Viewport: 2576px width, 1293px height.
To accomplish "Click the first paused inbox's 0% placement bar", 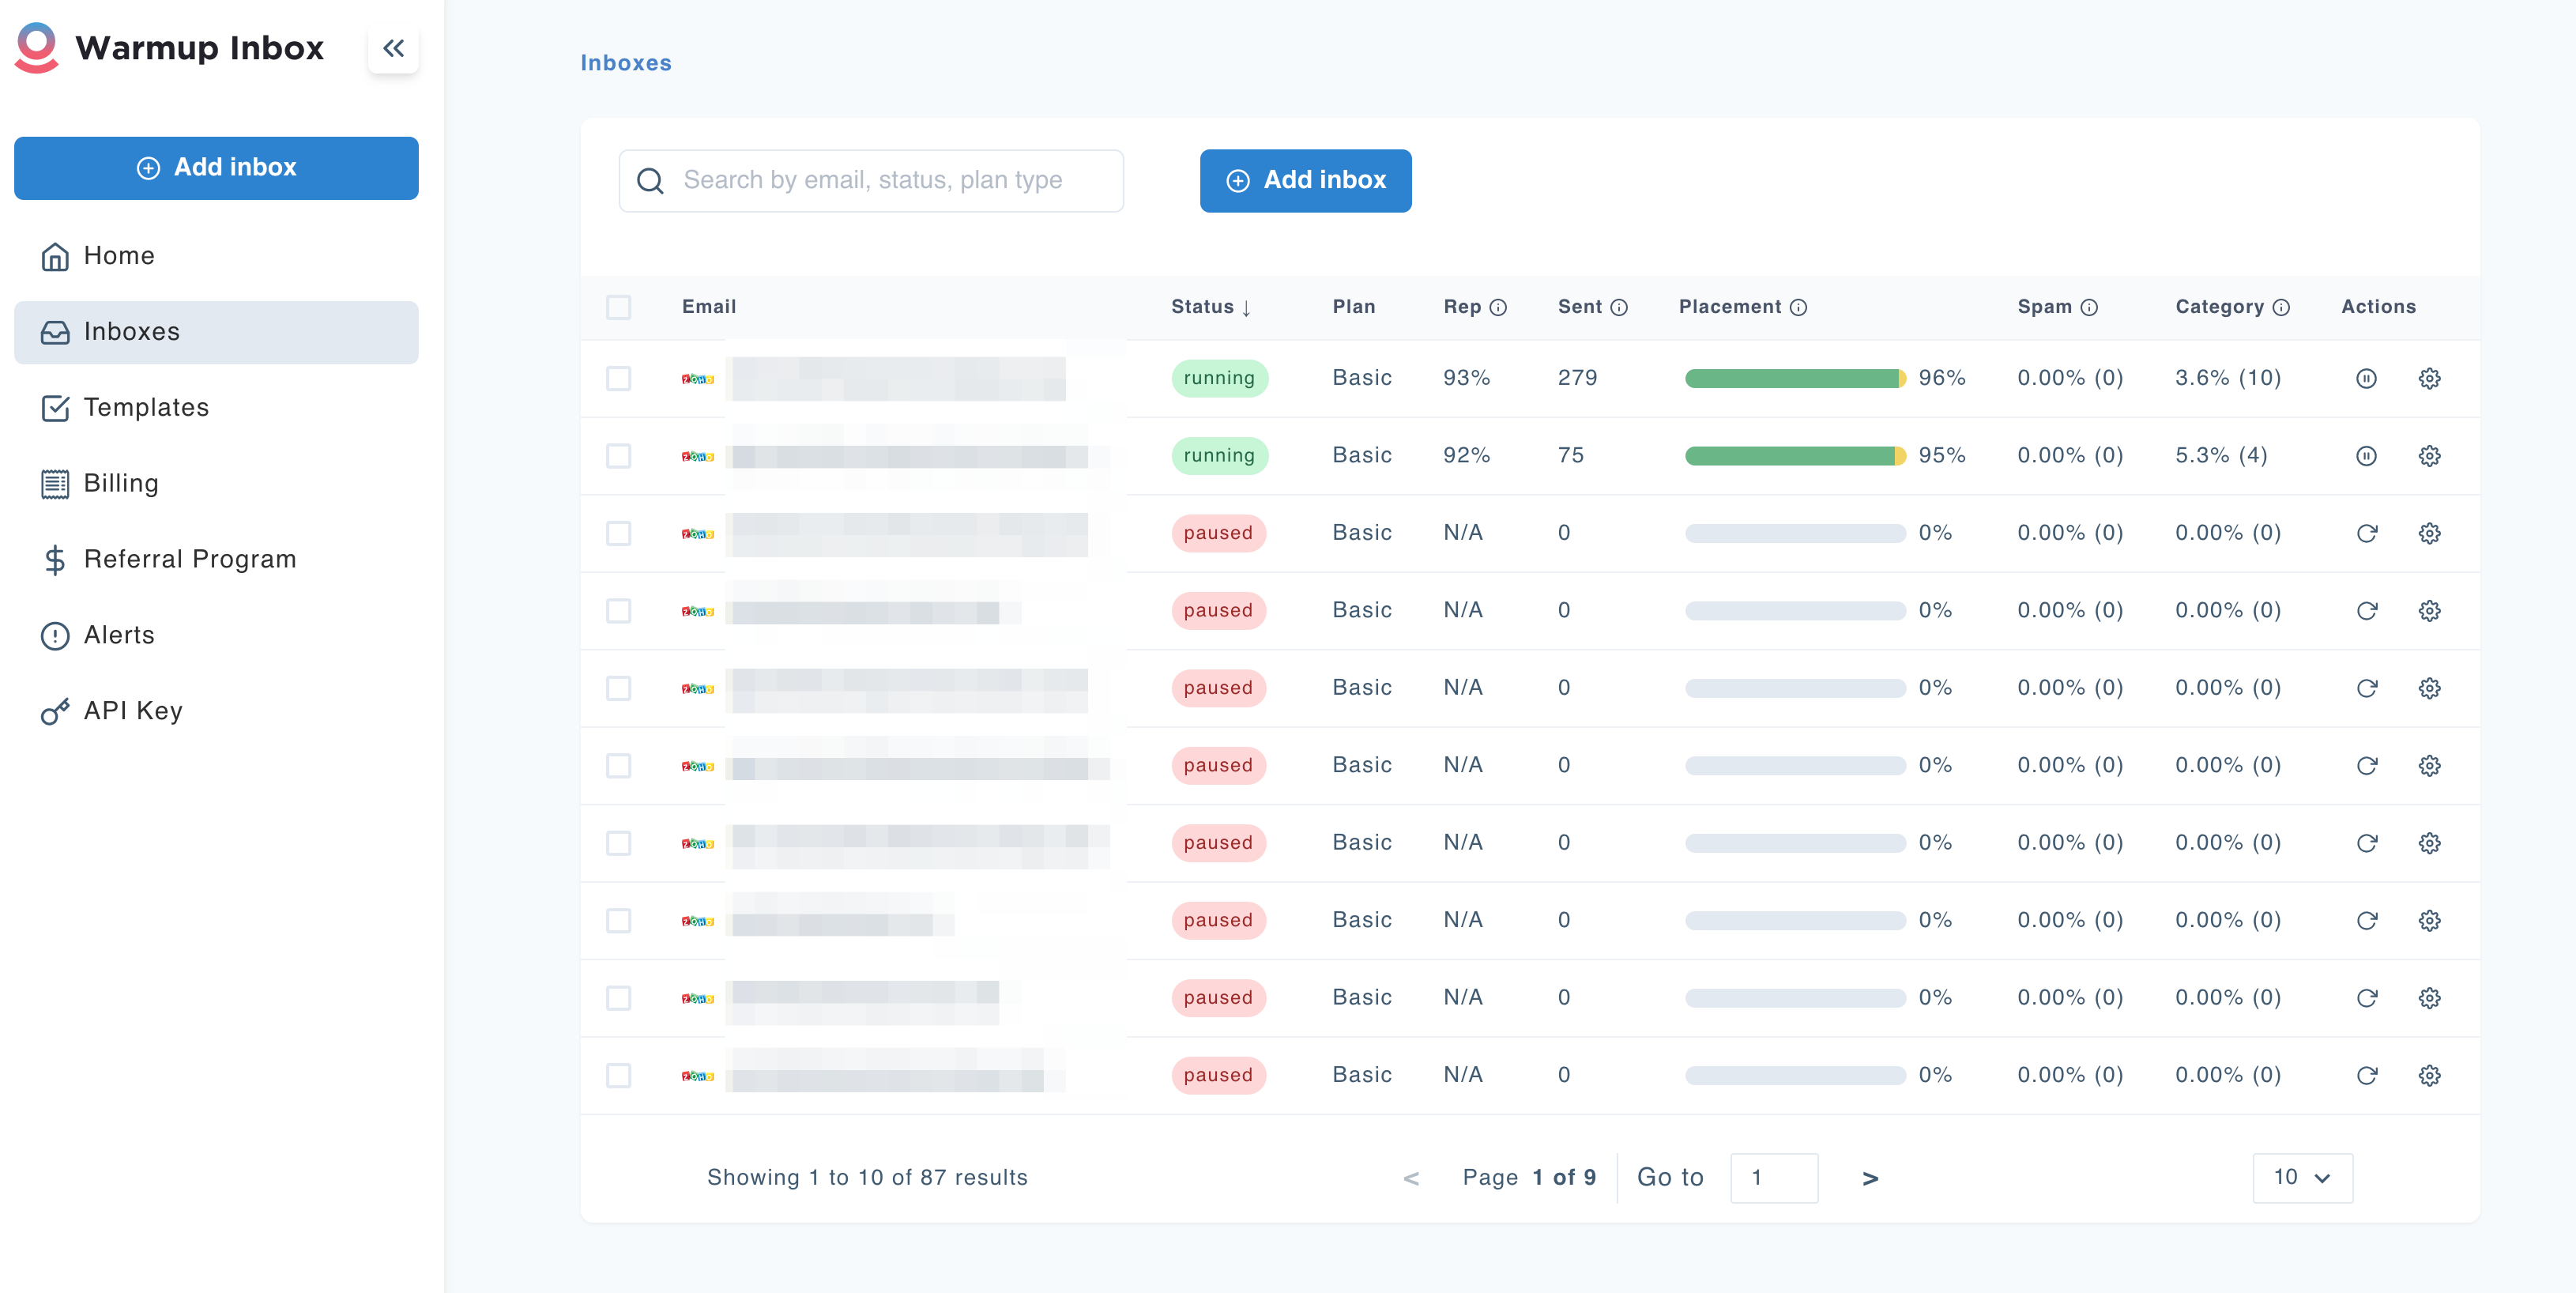I will tap(1795, 533).
